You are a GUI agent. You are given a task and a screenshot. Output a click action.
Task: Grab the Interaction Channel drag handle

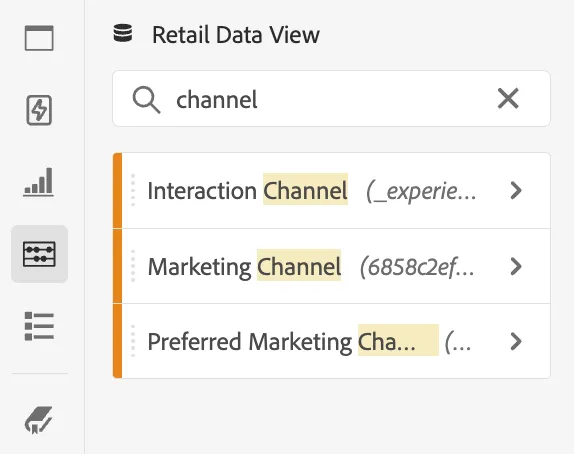[133, 190]
